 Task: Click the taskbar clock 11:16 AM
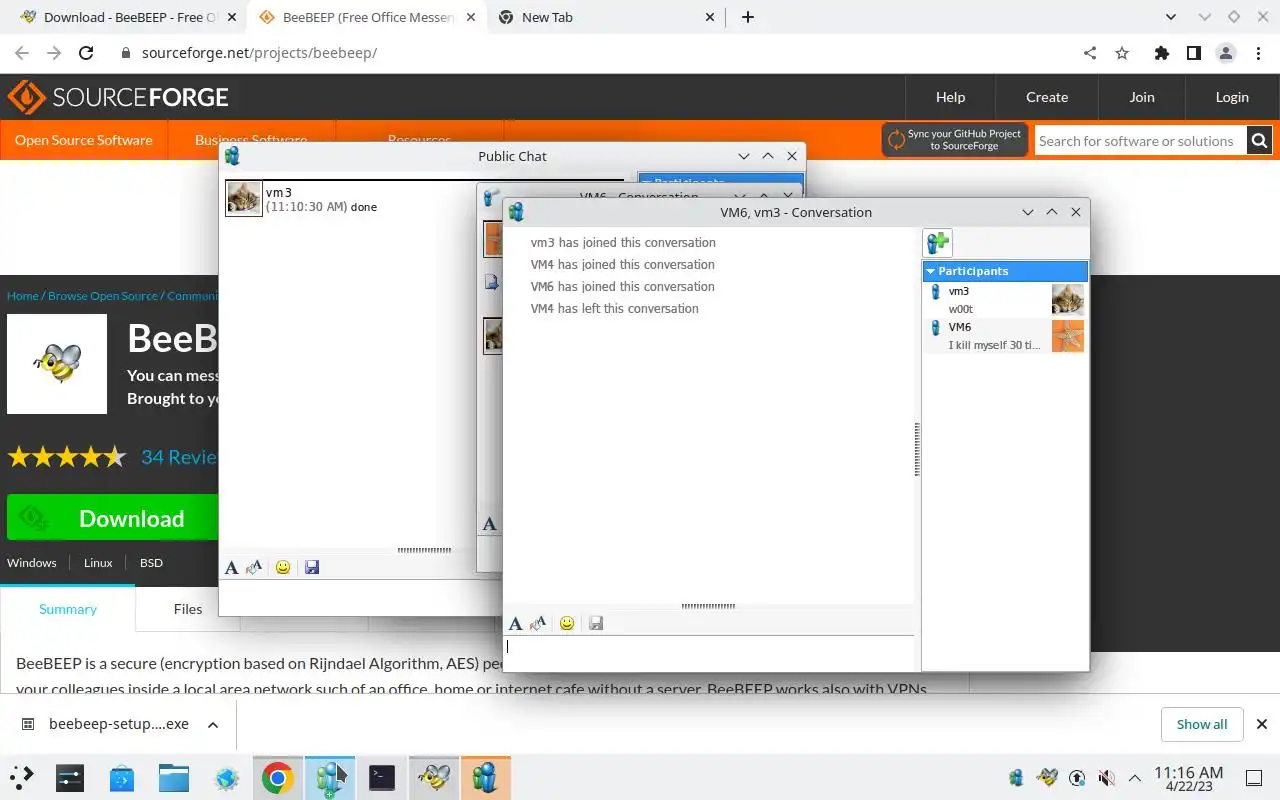click(x=1188, y=778)
